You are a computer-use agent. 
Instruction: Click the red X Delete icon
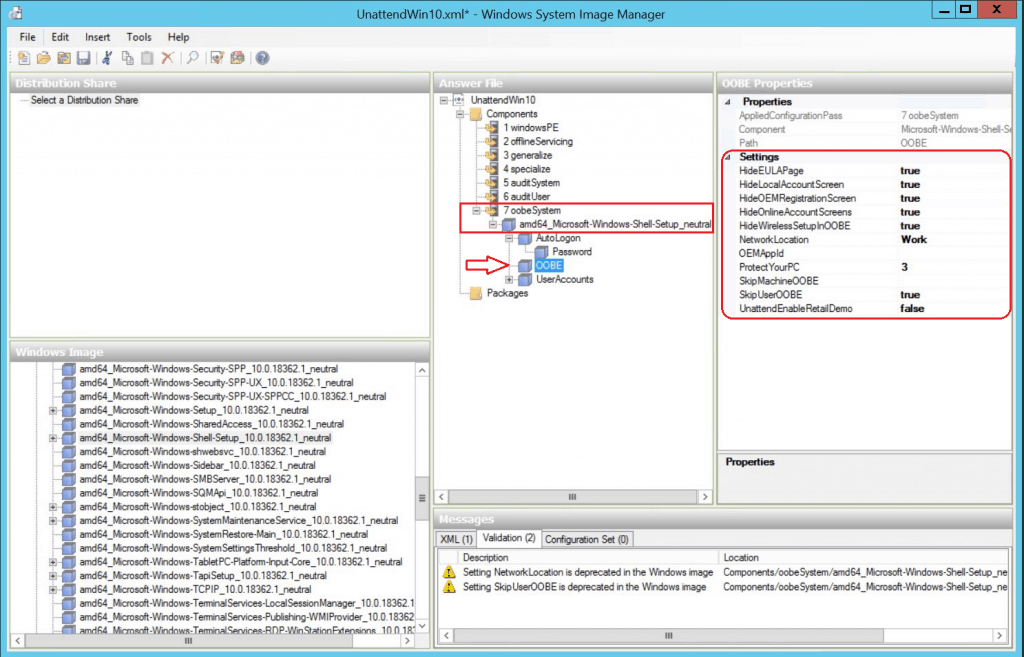(168, 58)
